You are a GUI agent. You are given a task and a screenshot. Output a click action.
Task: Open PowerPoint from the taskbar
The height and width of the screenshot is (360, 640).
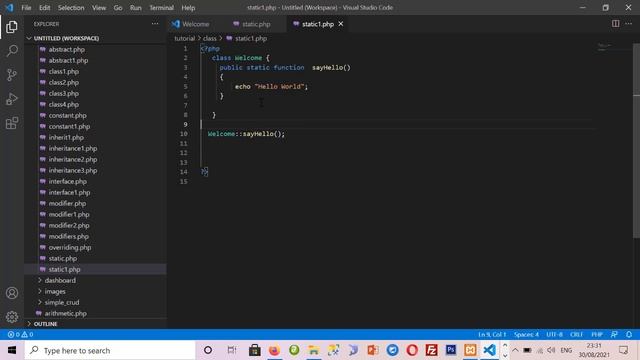click(373, 350)
